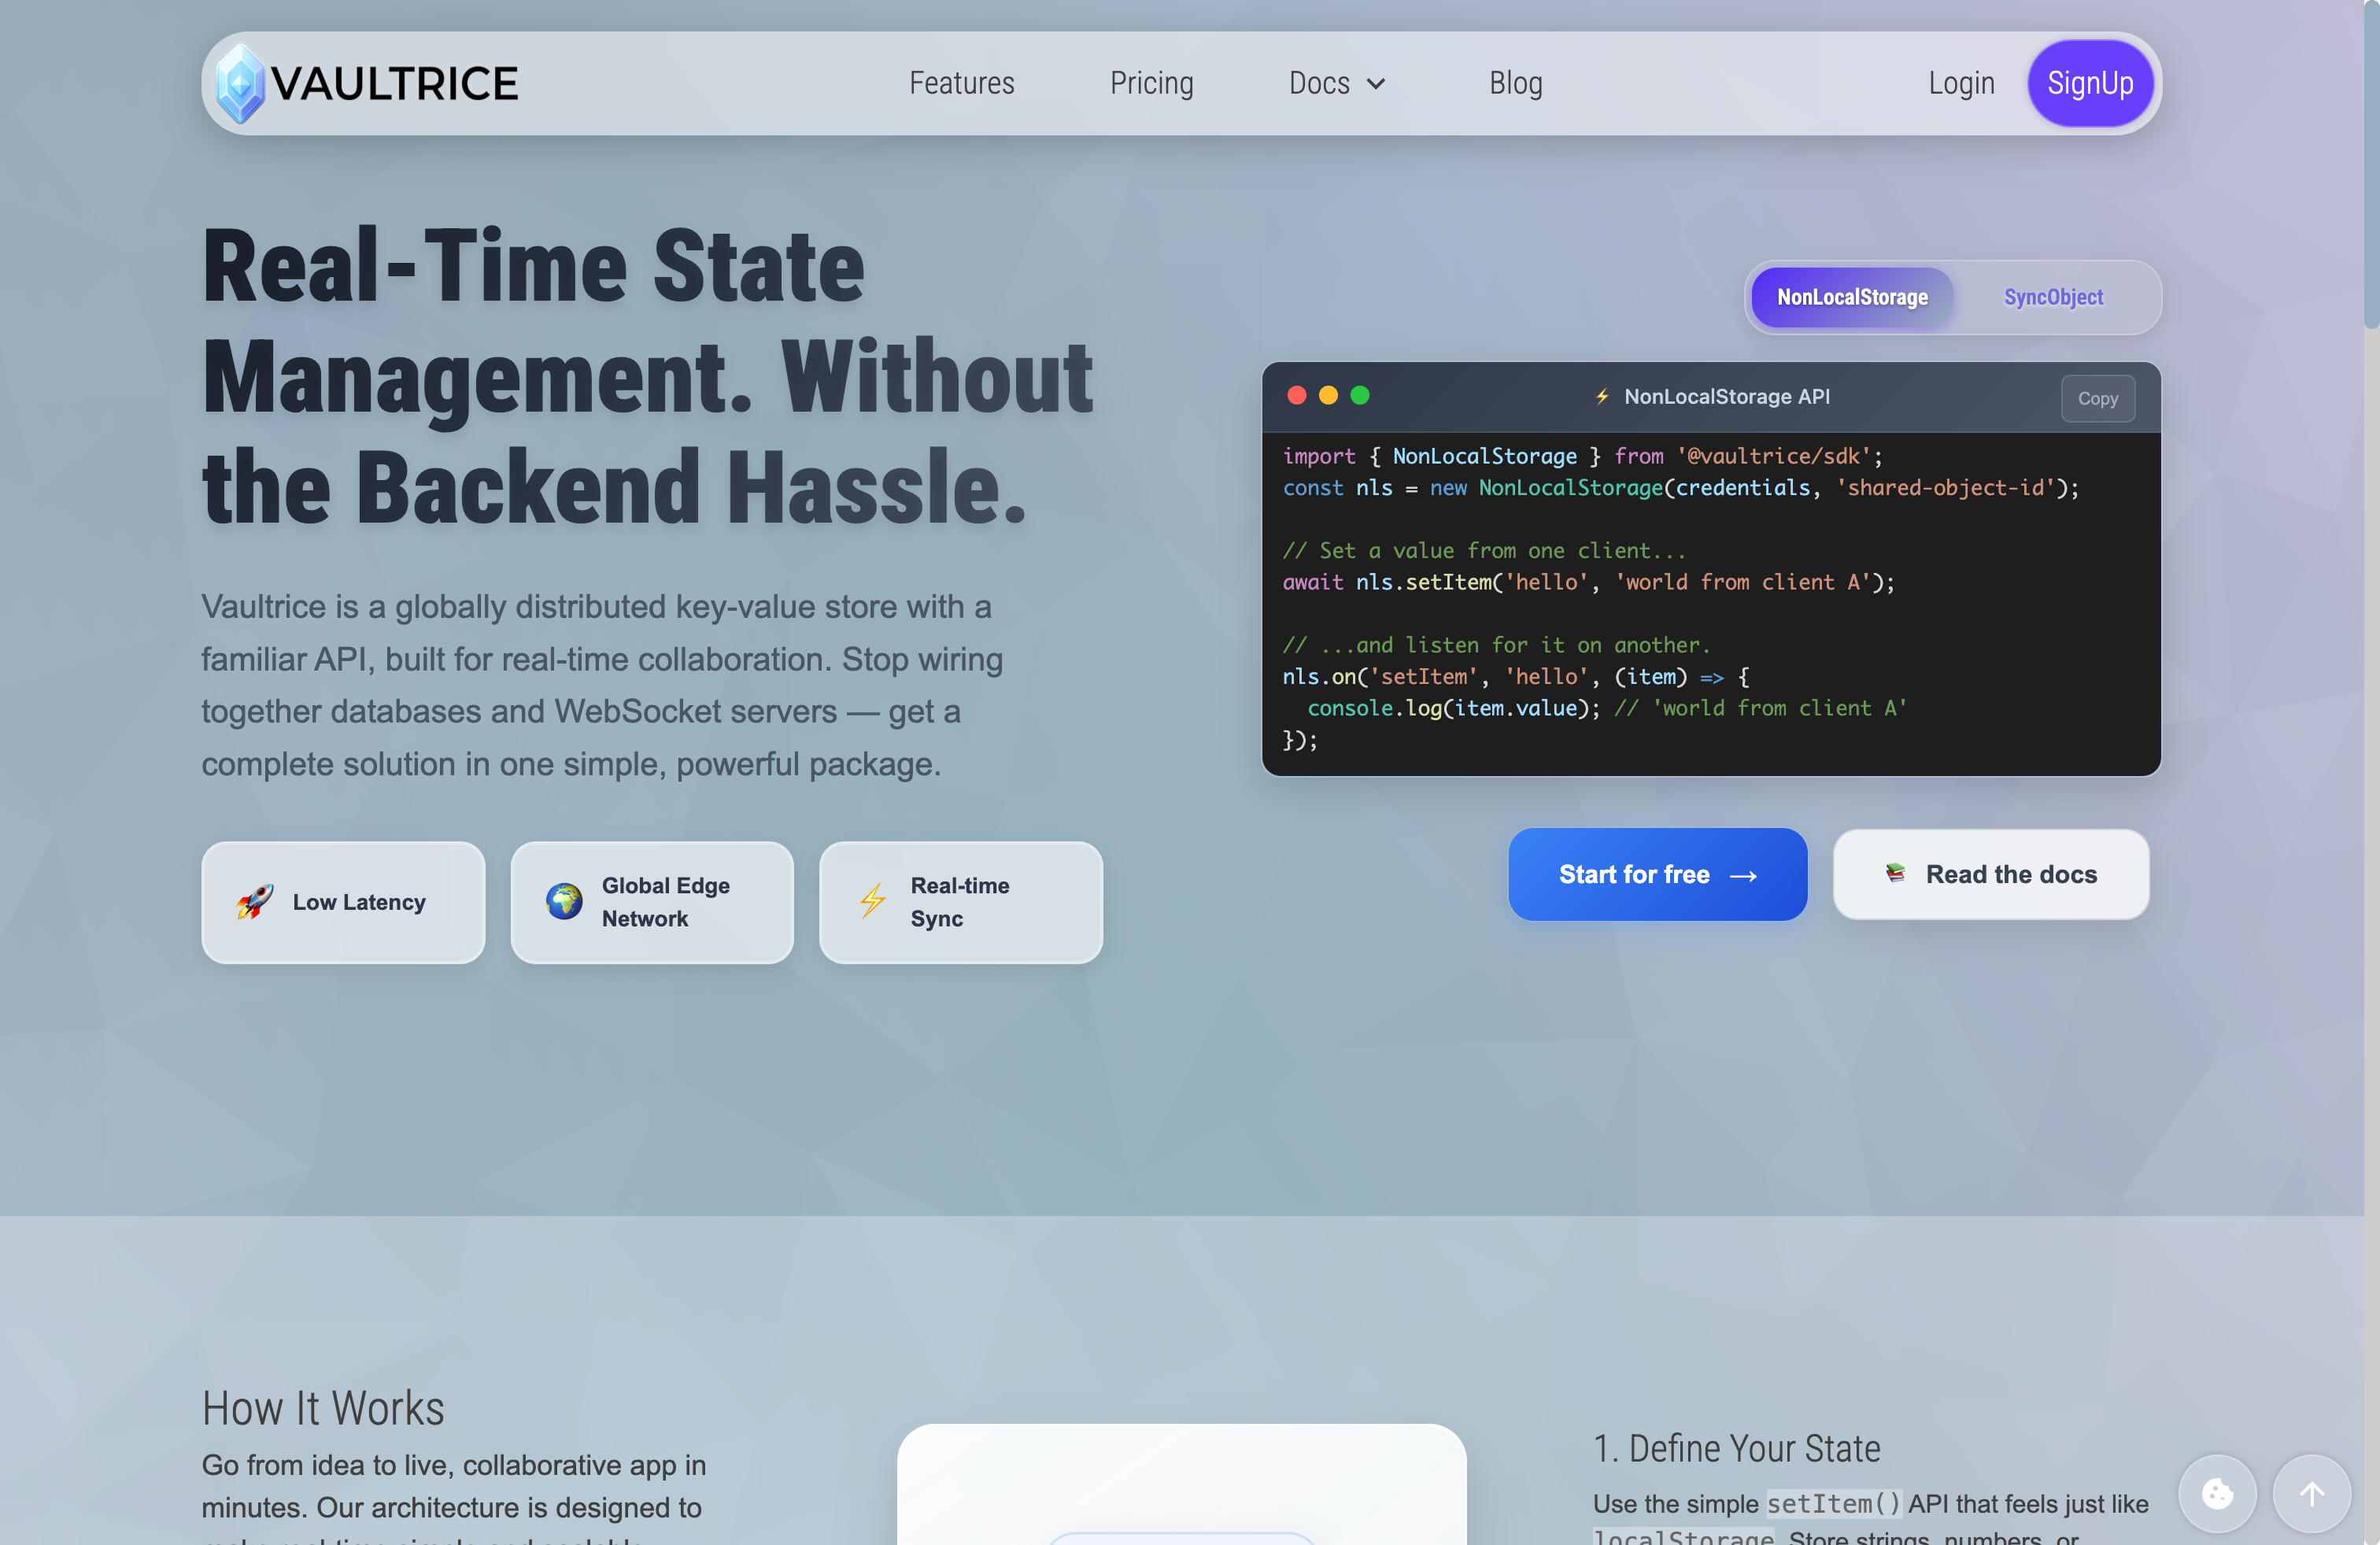This screenshot has width=2380, height=1545.
Task: Click the rocket icon on Low Latency
Action: (255, 902)
